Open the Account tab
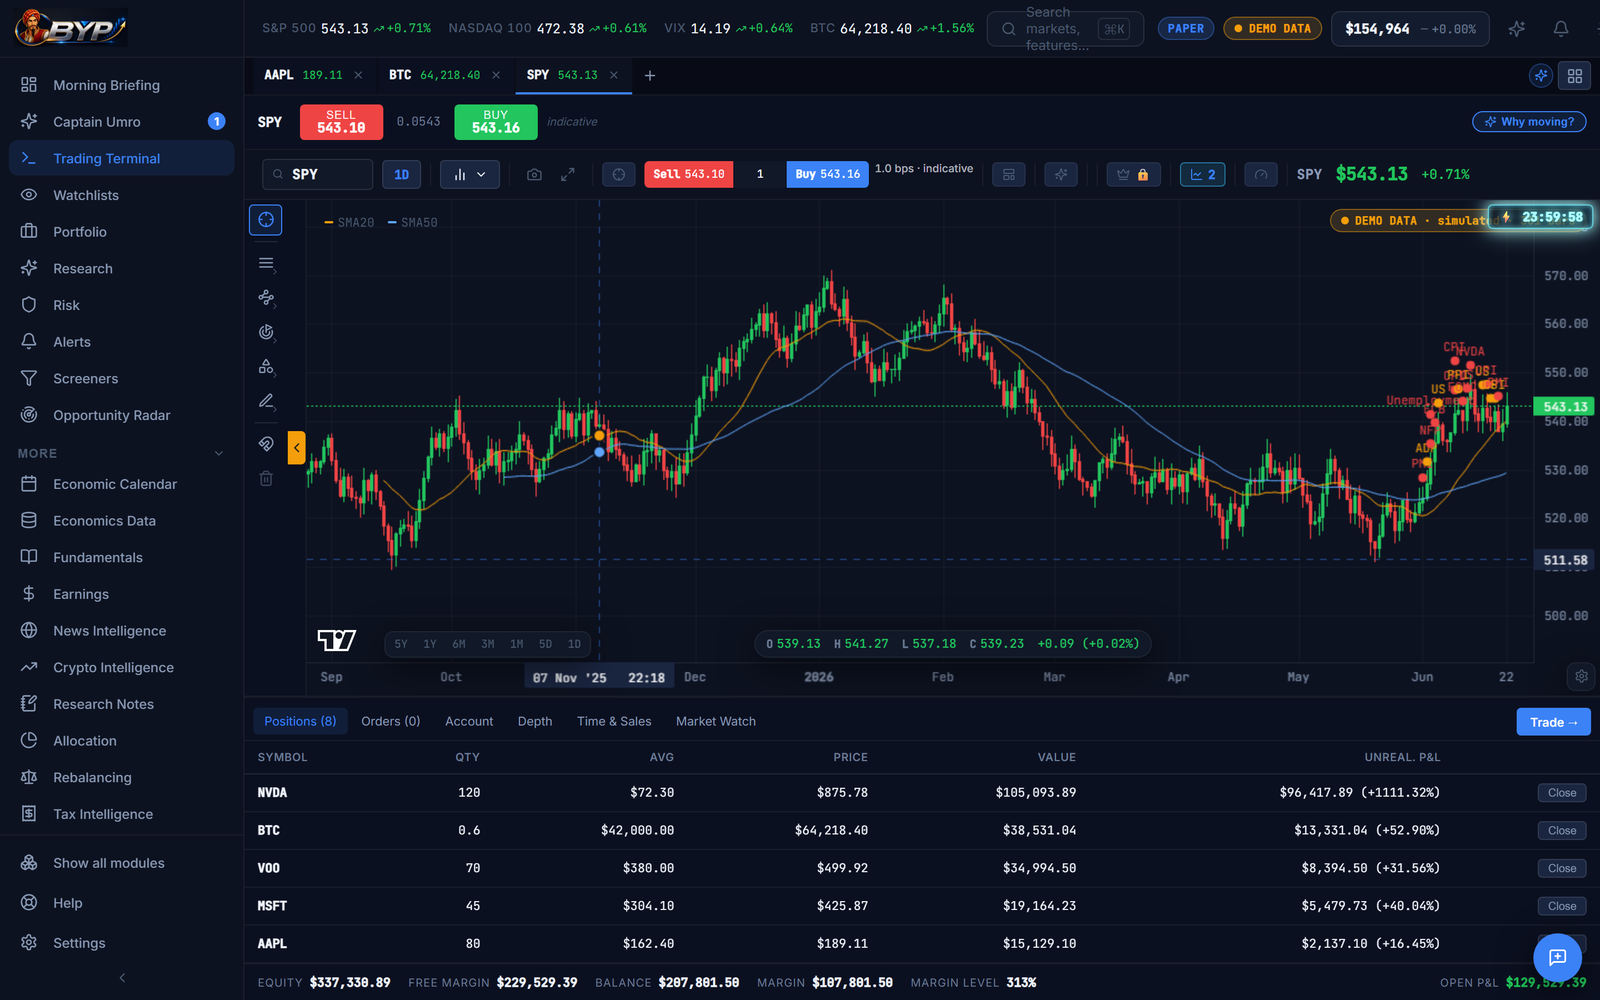The width and height of the screenshot is (1600, 1000). click(469, 721)
